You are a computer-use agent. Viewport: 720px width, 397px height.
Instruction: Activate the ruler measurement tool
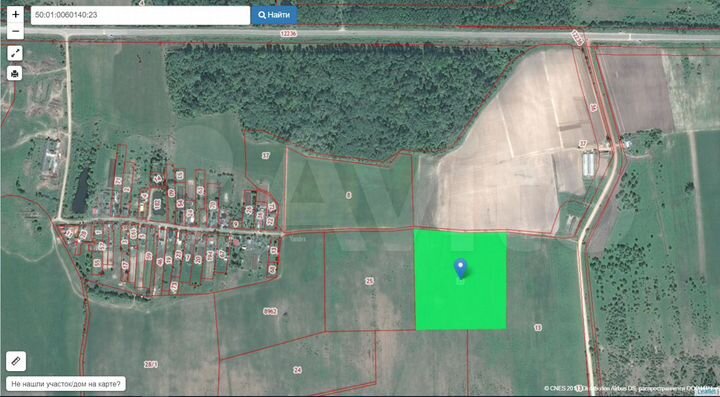[x=16, y=361]
